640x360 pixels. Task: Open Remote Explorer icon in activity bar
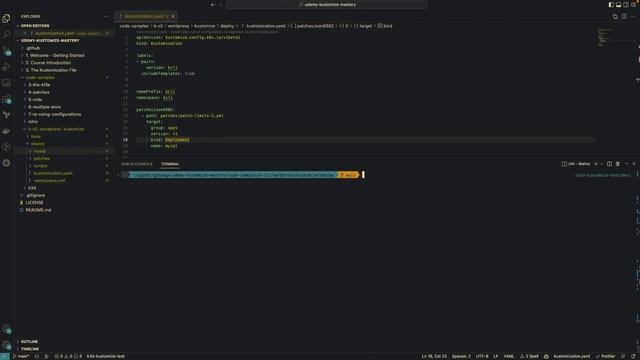click(x=7, y=83)
